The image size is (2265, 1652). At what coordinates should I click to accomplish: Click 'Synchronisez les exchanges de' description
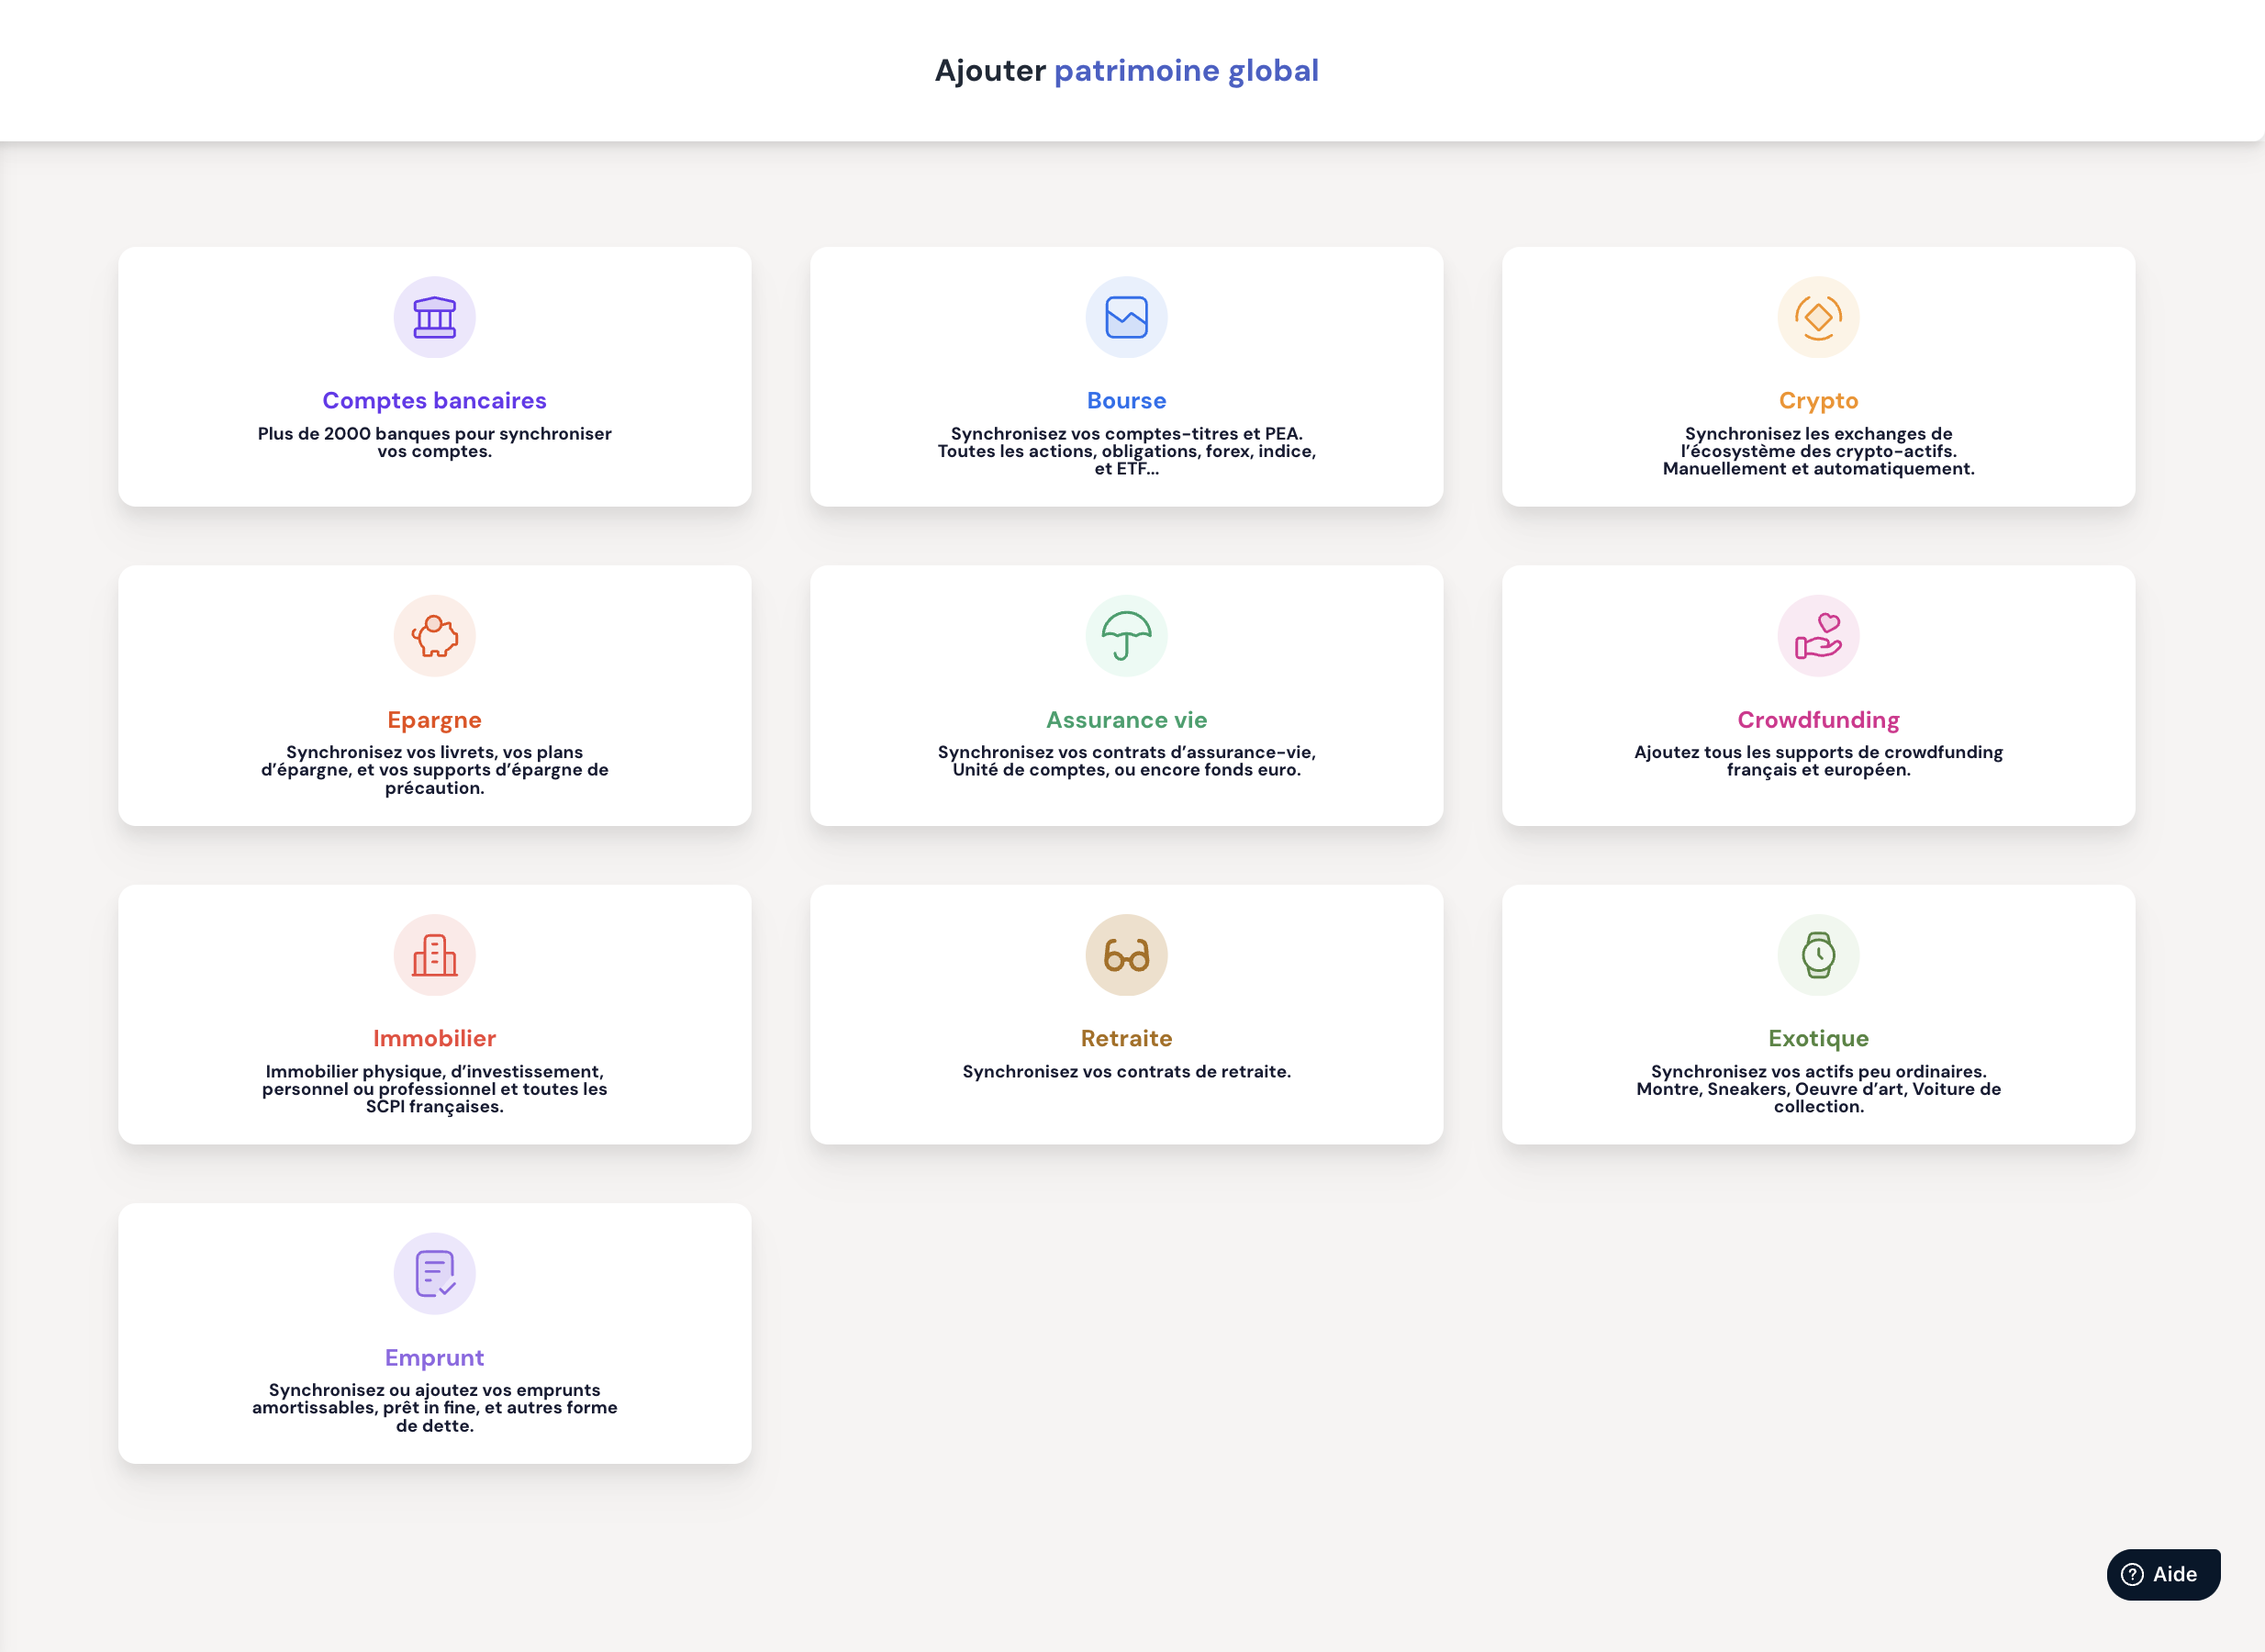point(1818,434)
